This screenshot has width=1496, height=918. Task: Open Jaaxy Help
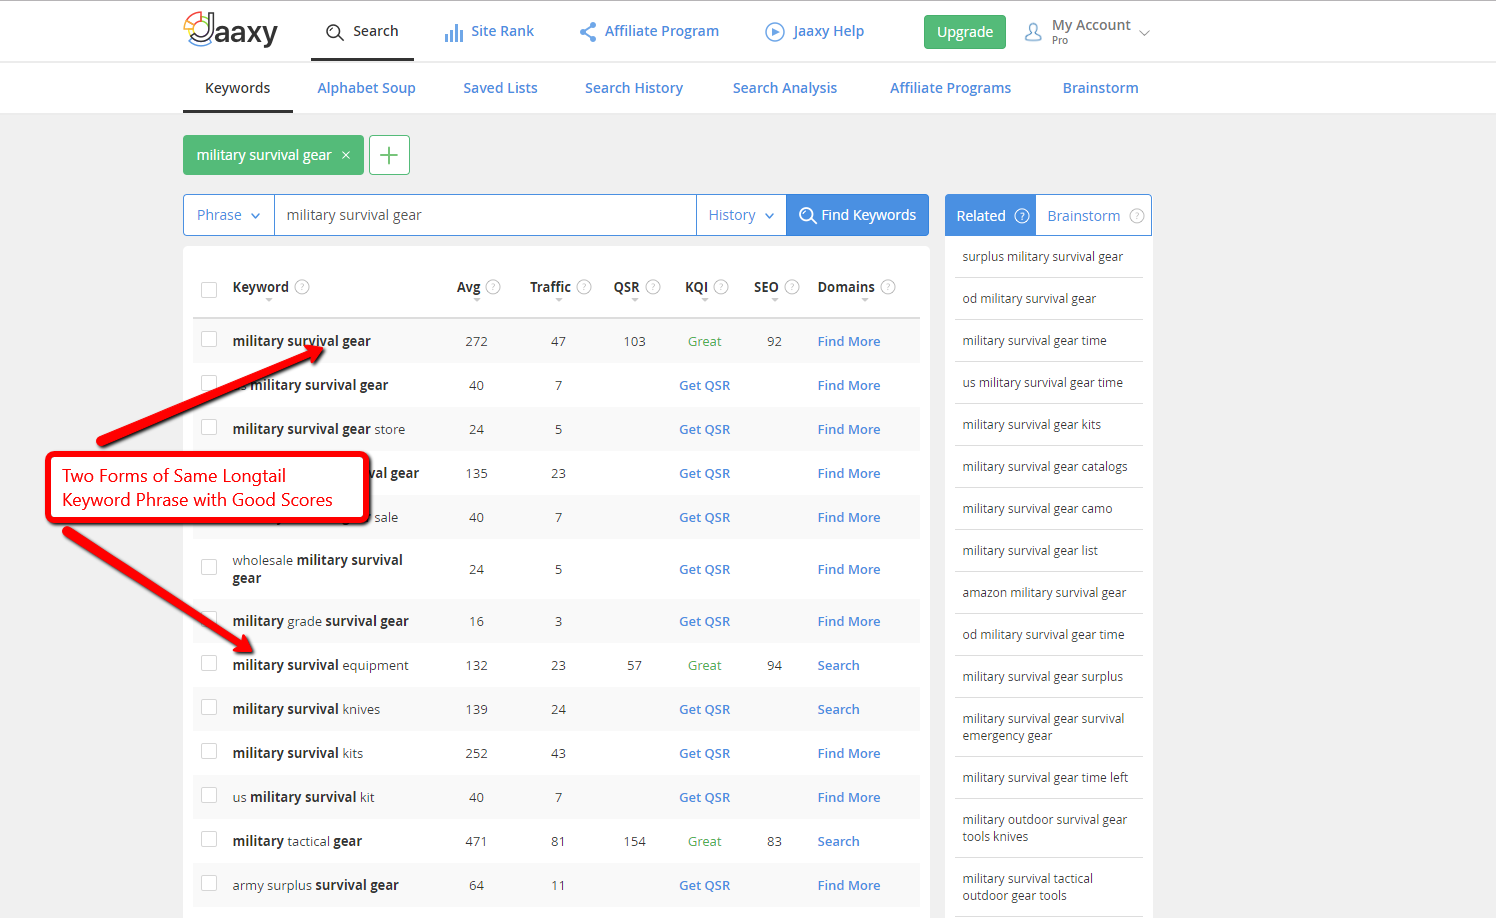point(814,31)
